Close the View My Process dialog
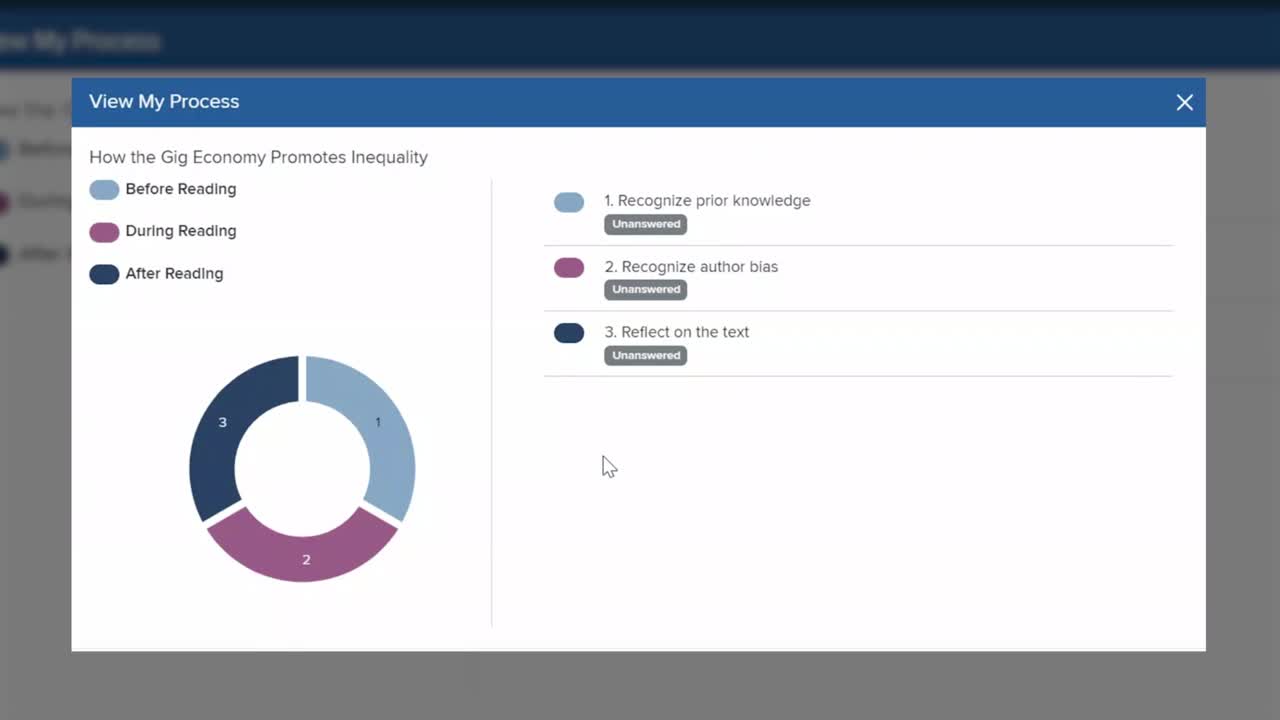The height and width of the screenshot is (720, 1280). point(1184,102)
